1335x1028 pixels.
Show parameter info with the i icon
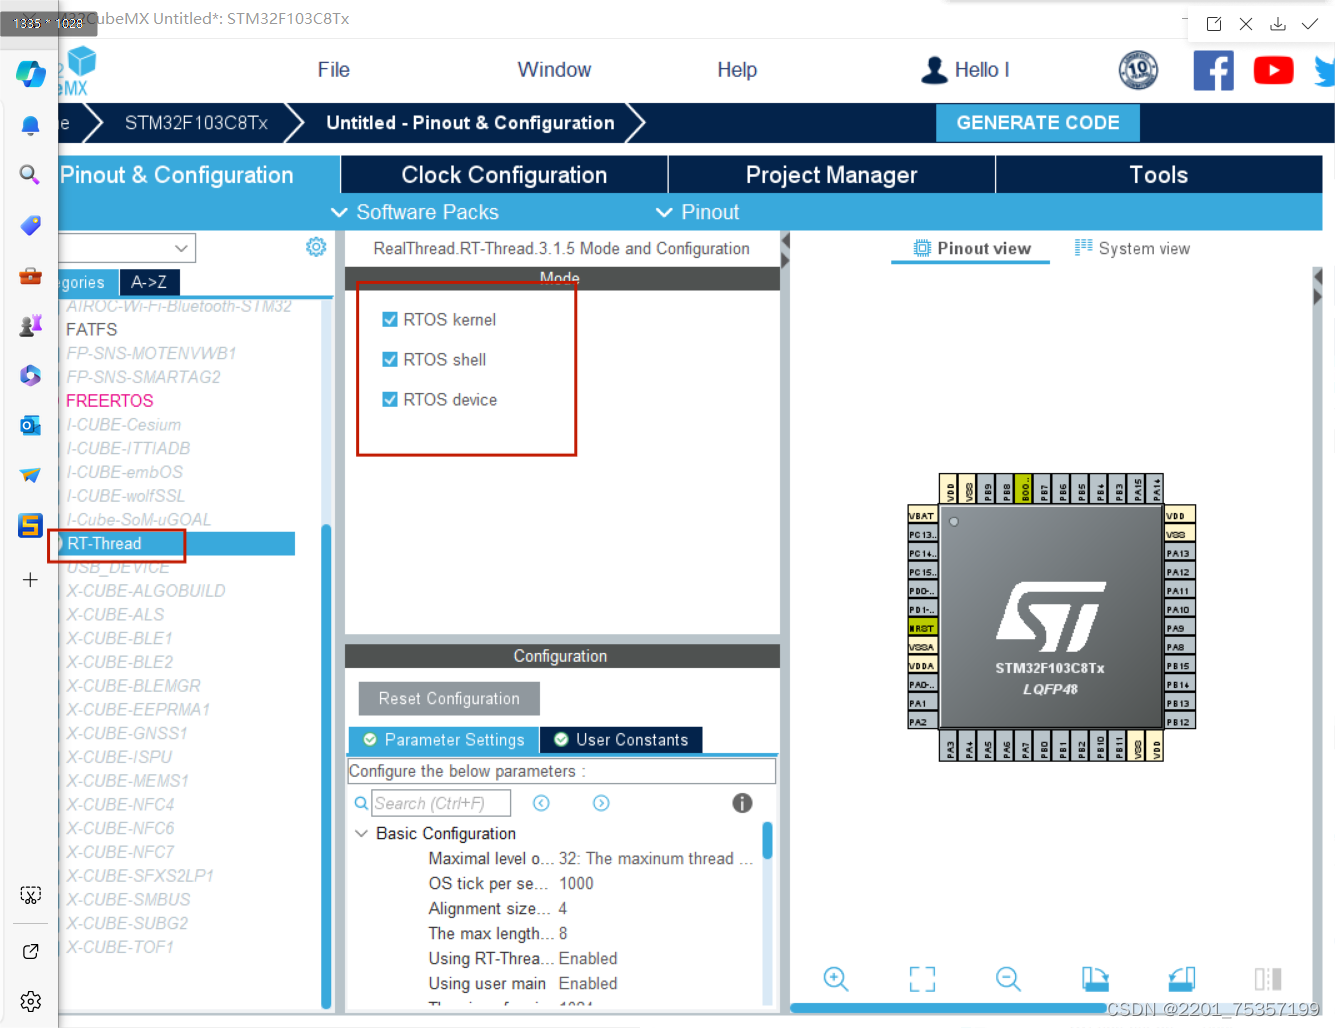click(x=742, y=803)
